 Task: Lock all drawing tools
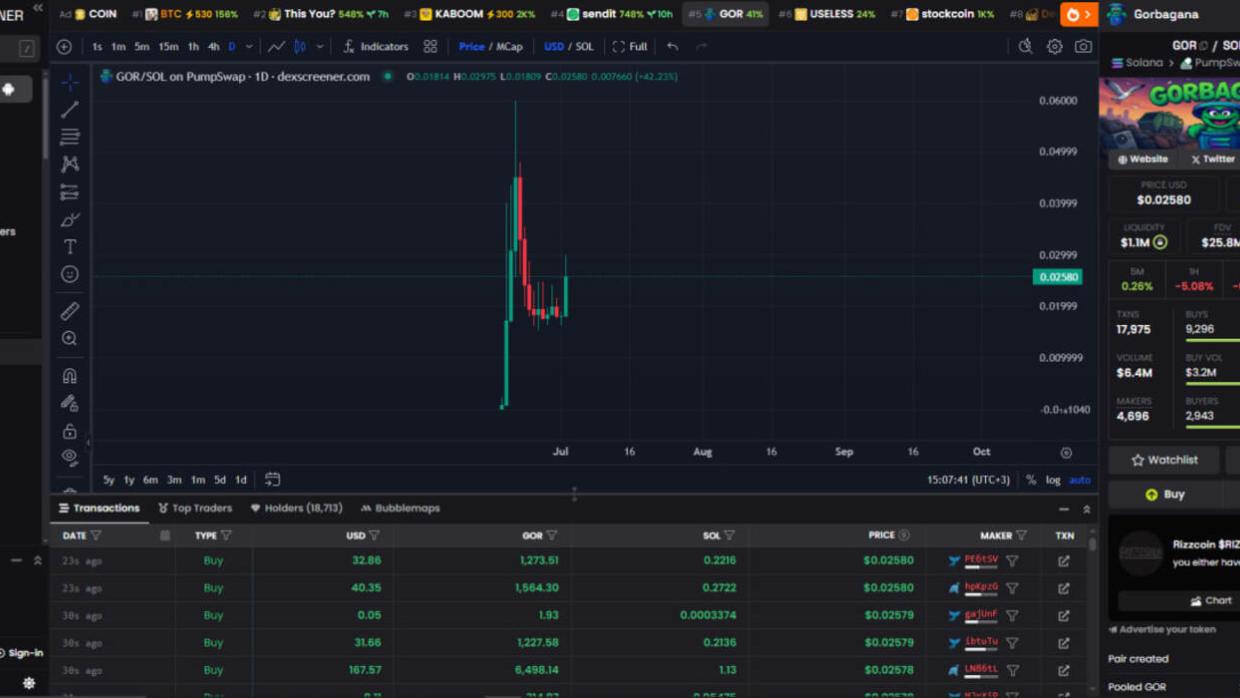69,431
